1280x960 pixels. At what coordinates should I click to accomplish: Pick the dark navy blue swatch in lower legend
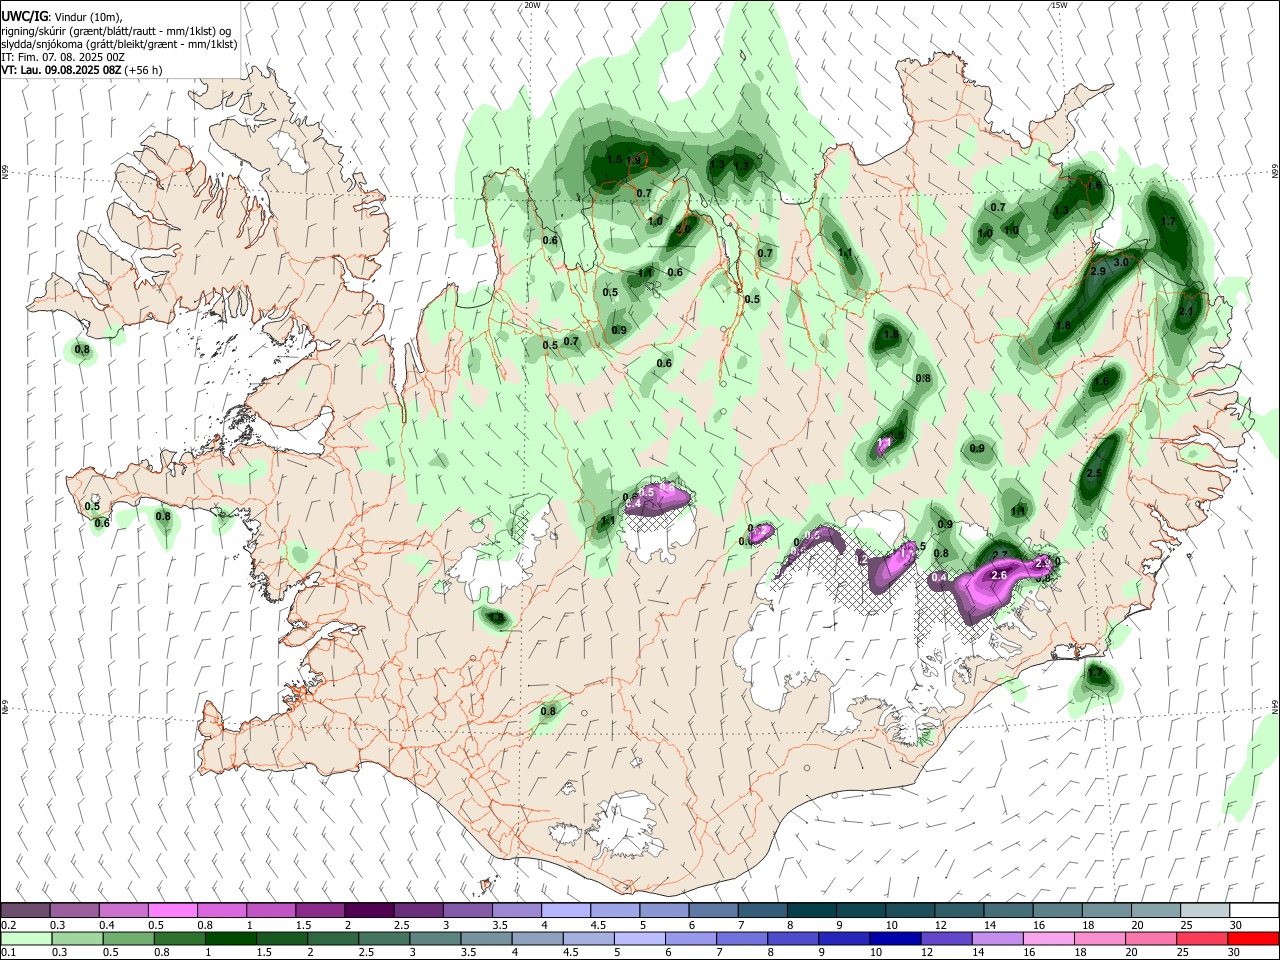pos(894,938)
